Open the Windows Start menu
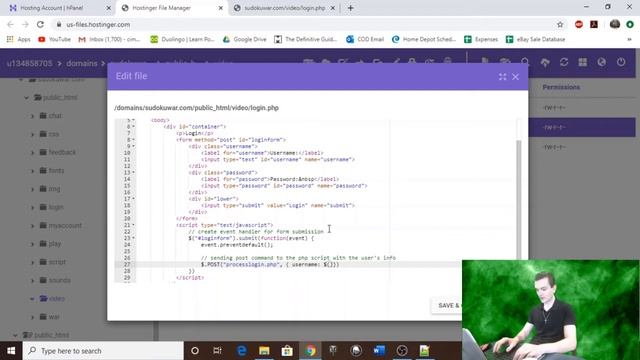 pos(11,351)
